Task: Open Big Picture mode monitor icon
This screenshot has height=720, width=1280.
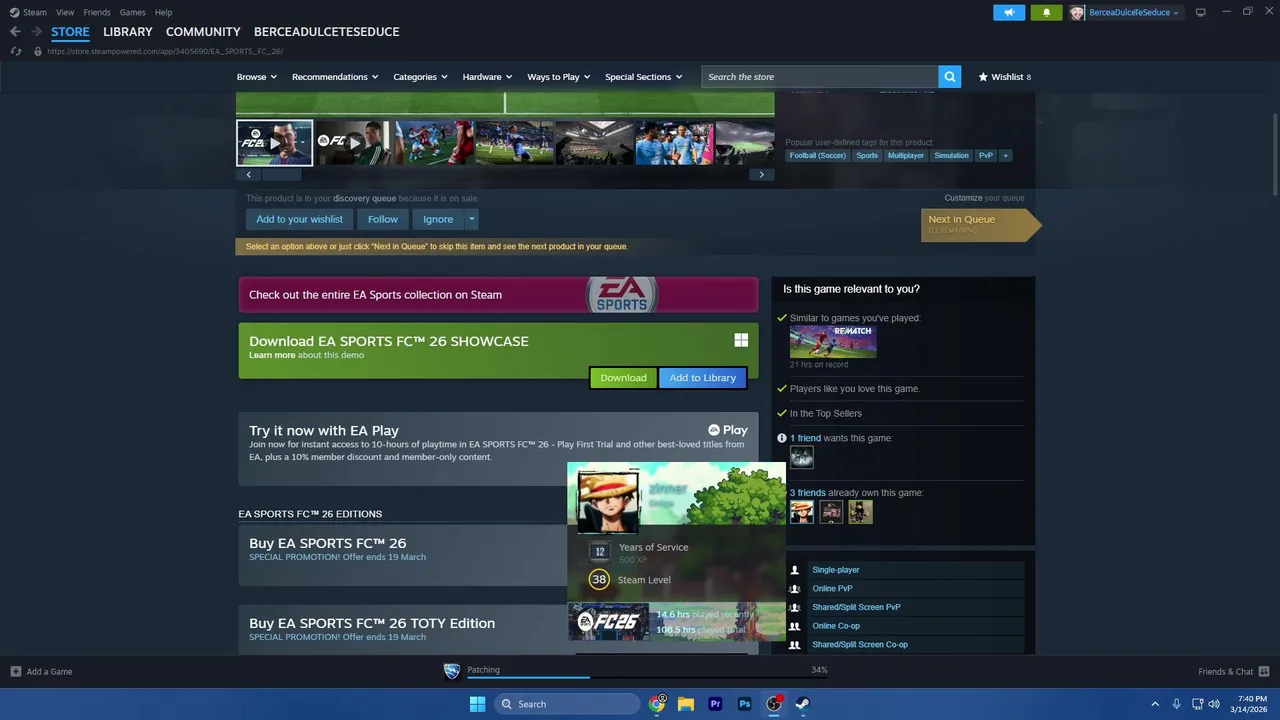Action: (1201, 12)
